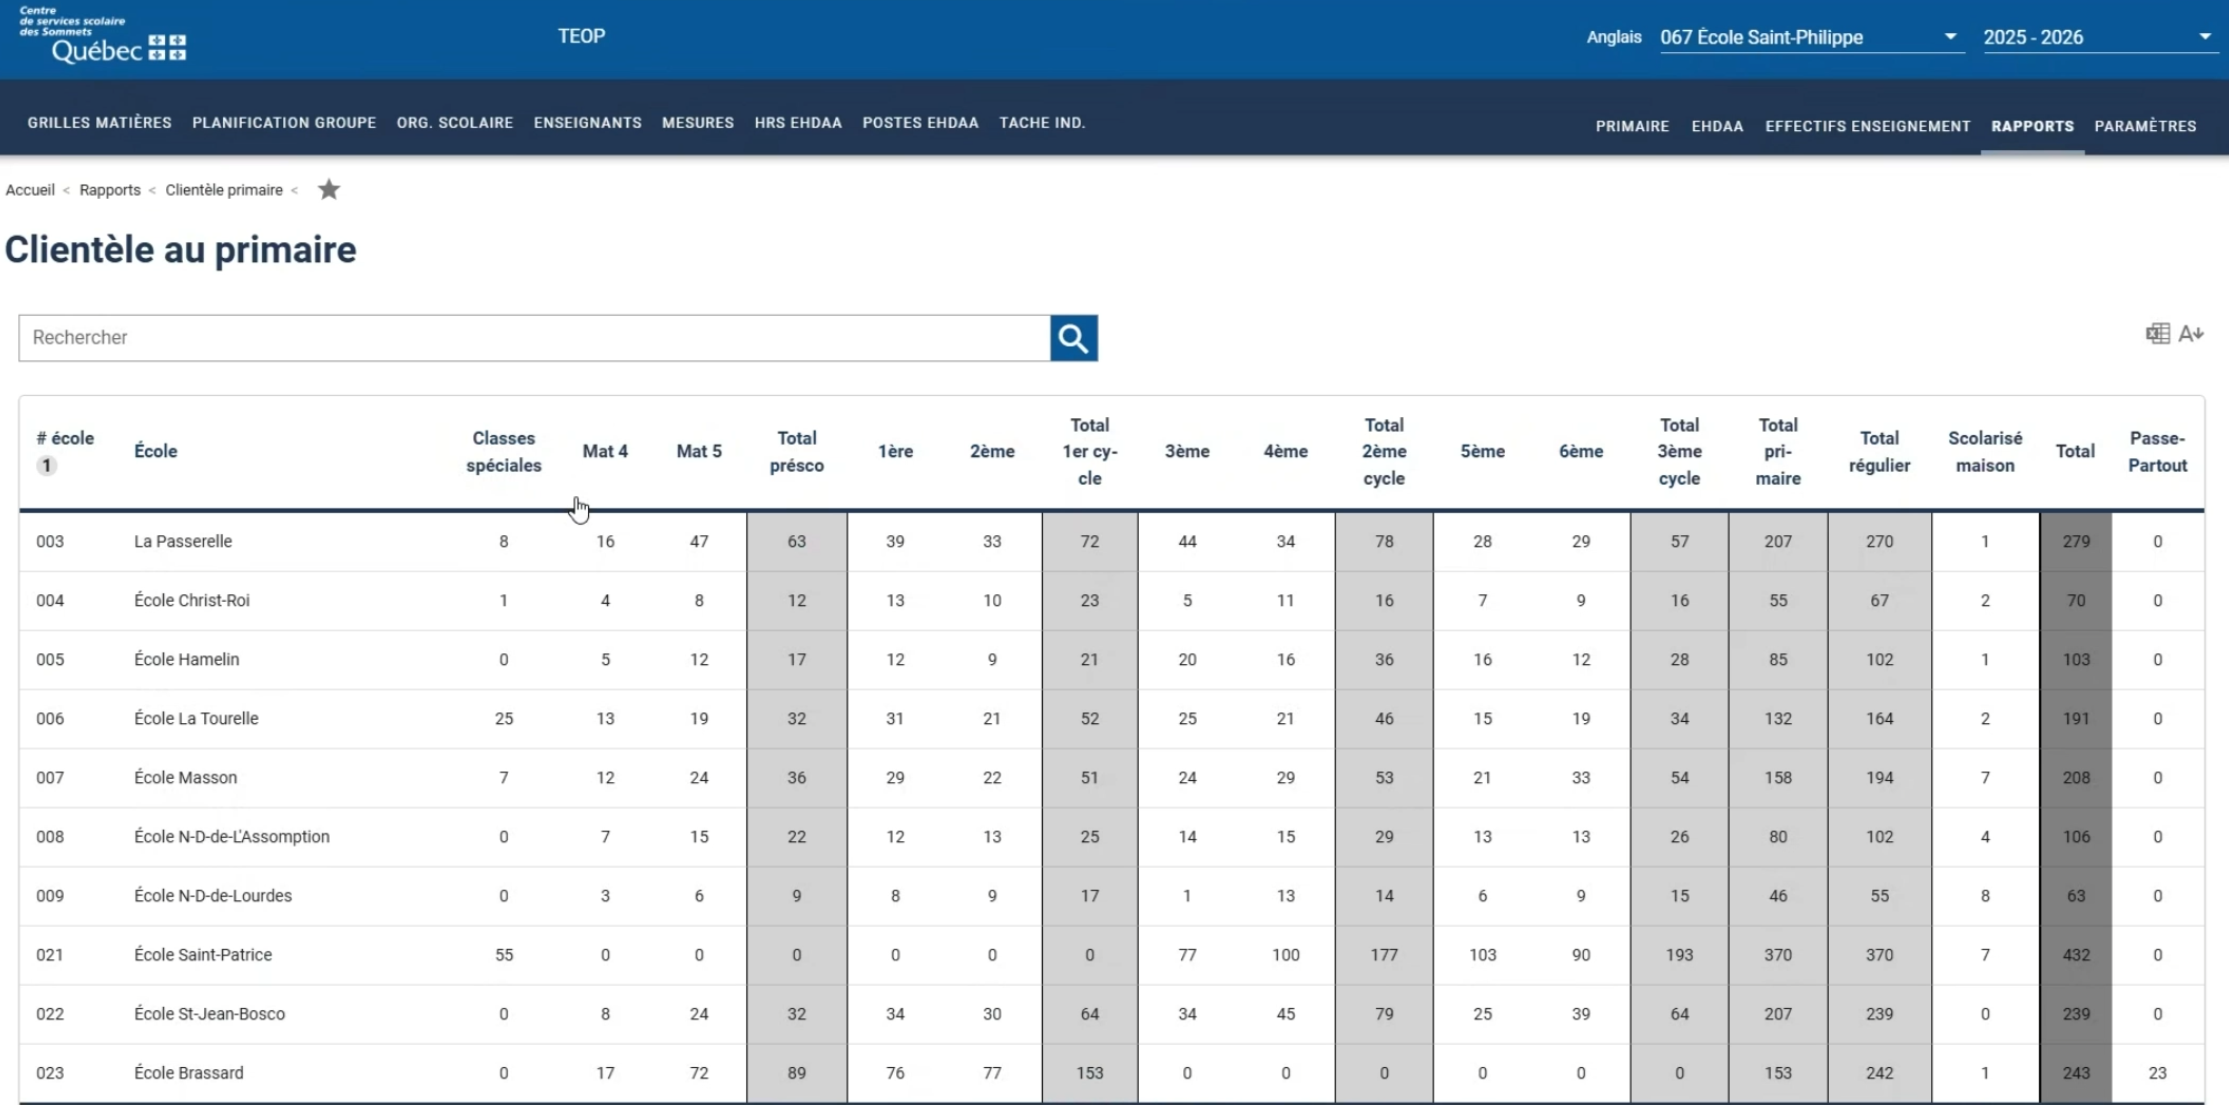Viewport: 2229px width, 1105px height.
Task: Sort by the 4ème column header
Action: click(x=1285, y=451)
